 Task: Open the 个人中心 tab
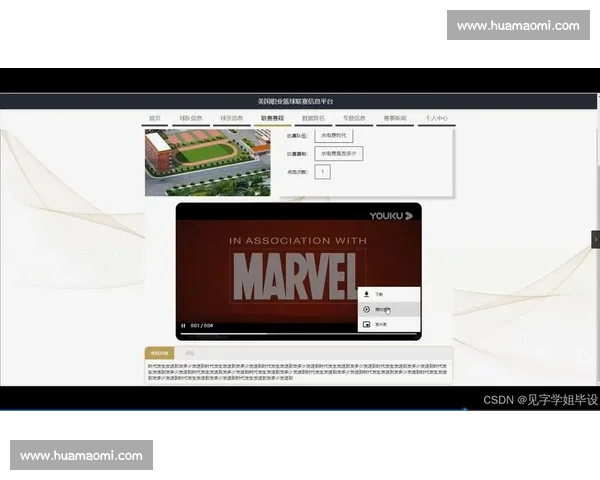[436, 118]
